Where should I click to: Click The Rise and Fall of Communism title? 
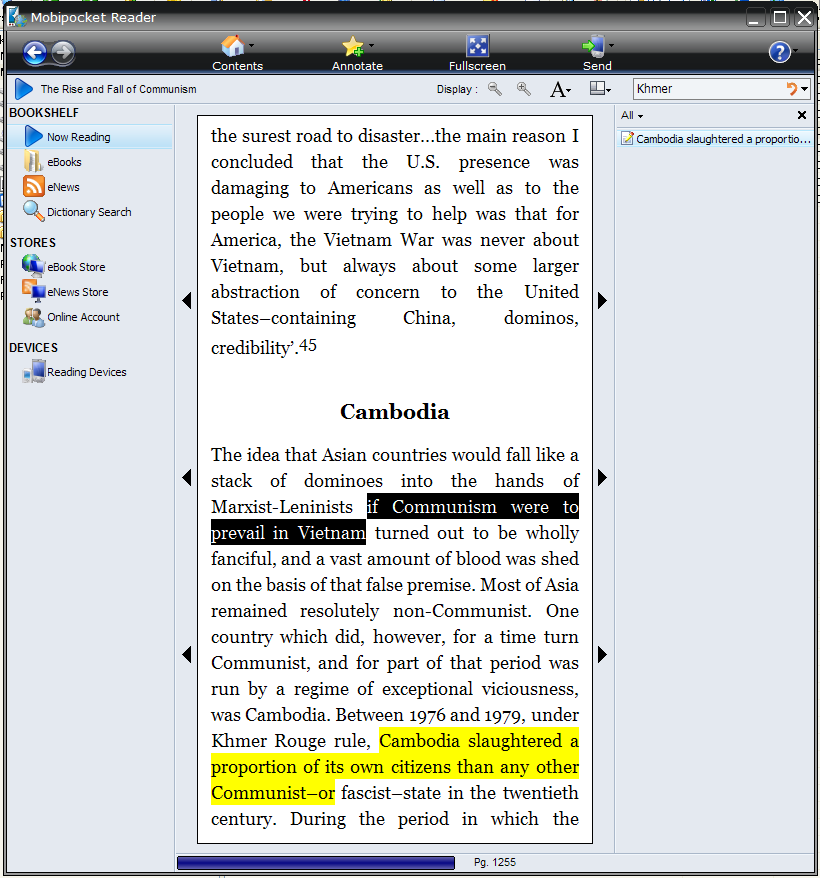click(119, 90)
